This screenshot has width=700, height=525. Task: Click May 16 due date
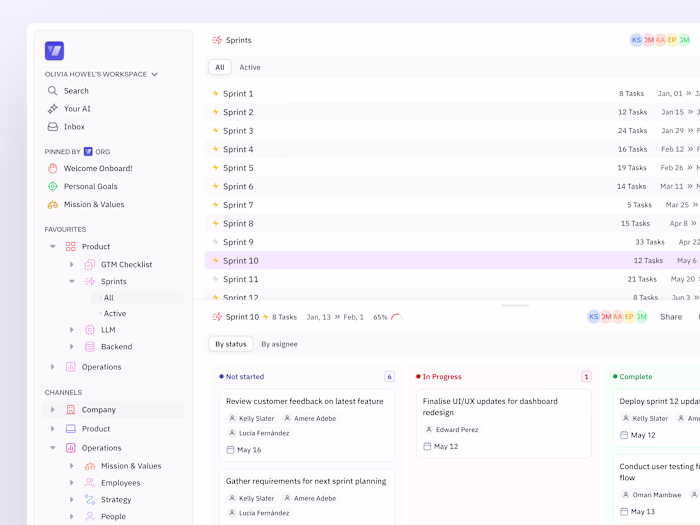[x=244, y=450]
